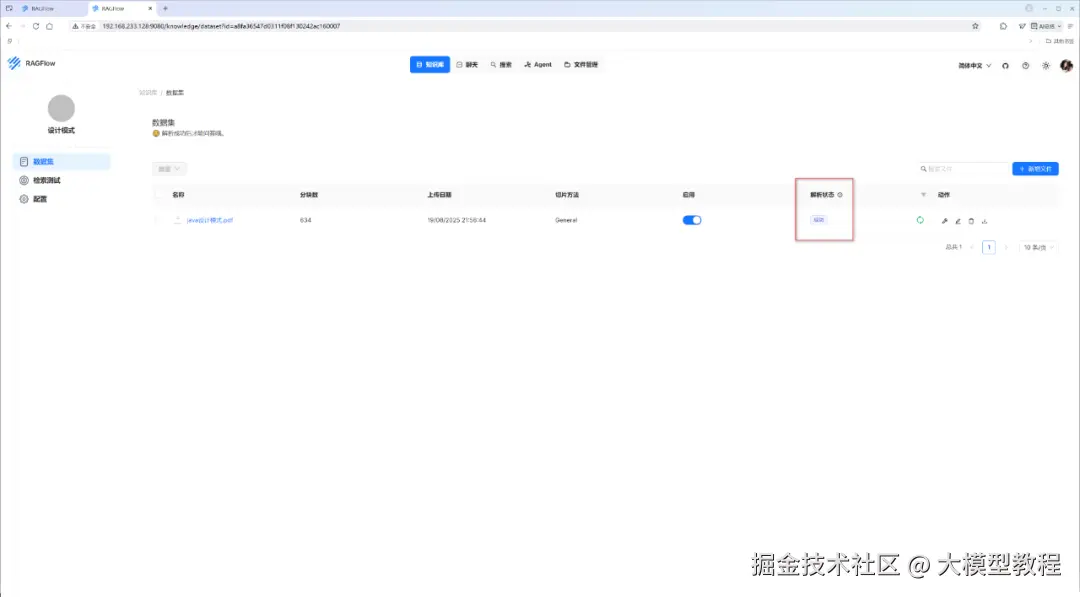Screen dimensions: 1080x597
Task: Click the search files input field
Action: [x=963, y=169]
